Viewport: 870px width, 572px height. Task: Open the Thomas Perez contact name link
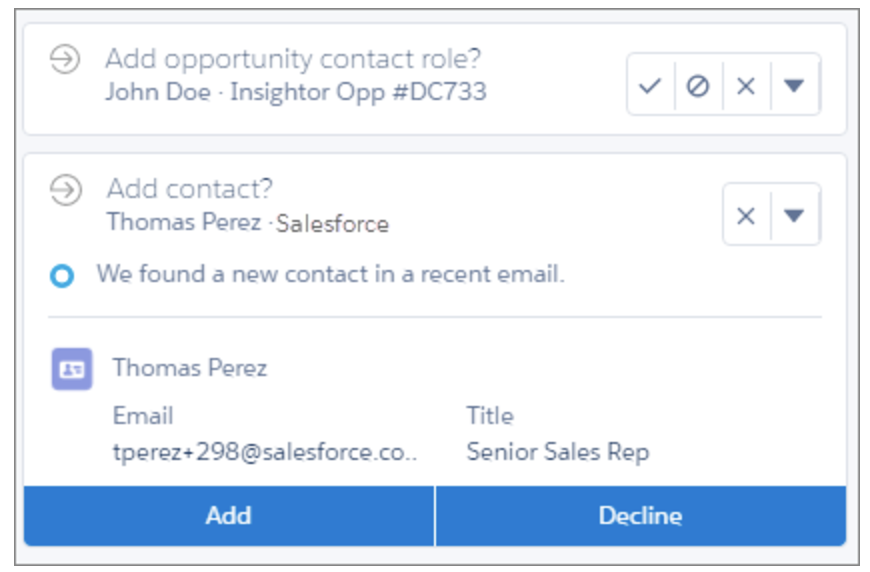click(x=190, y=368)
